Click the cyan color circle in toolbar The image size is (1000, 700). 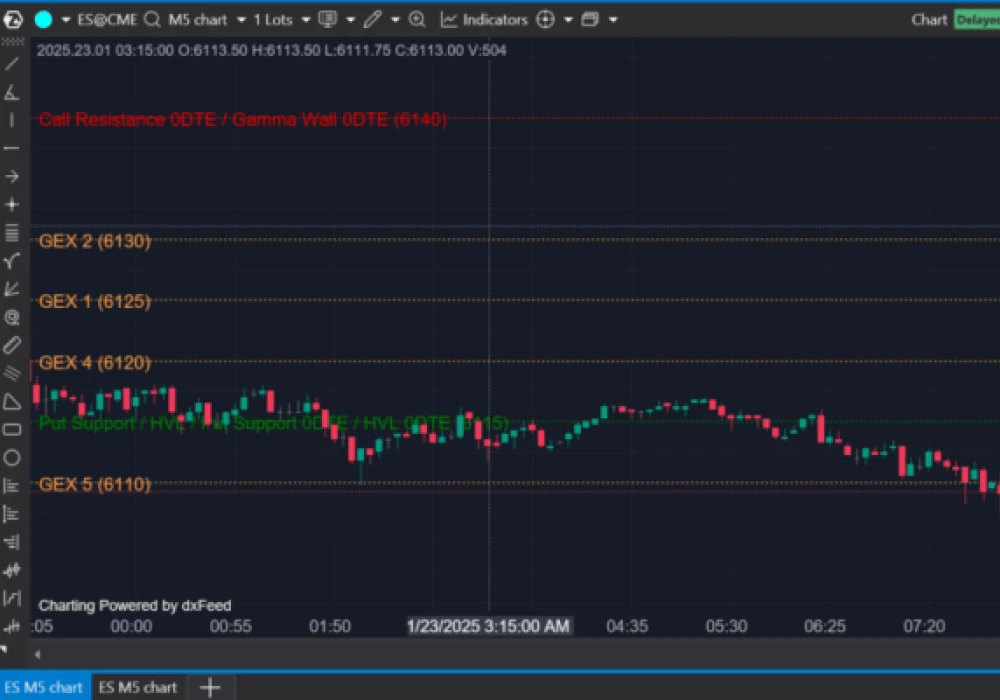43,20
